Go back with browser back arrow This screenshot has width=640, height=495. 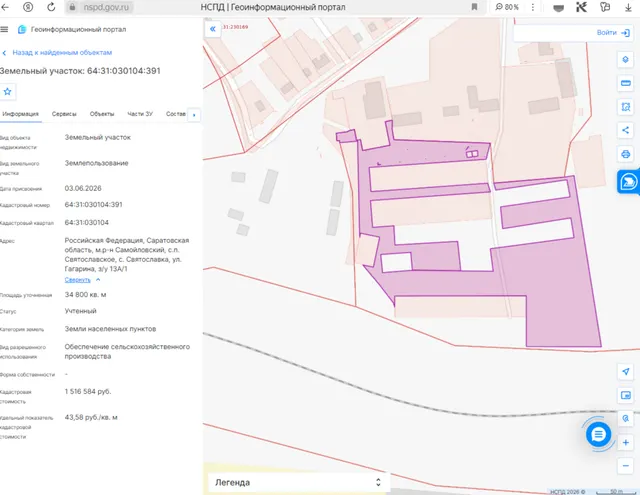tap(5, 7)
